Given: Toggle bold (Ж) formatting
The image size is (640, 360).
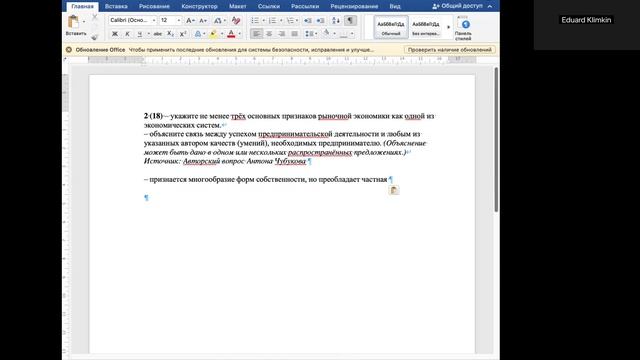Looking at the screenshot, I should click(x=115, y=34).
